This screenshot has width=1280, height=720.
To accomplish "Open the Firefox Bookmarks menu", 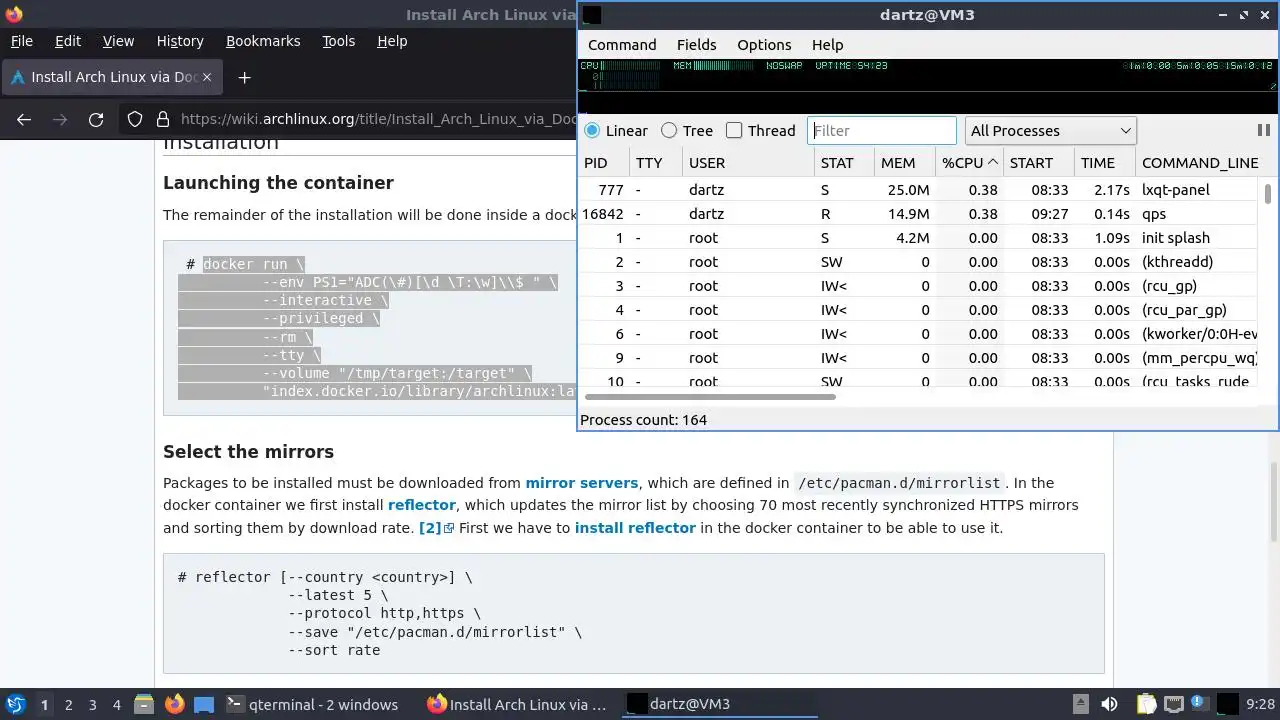I will [x=263, y=41].
